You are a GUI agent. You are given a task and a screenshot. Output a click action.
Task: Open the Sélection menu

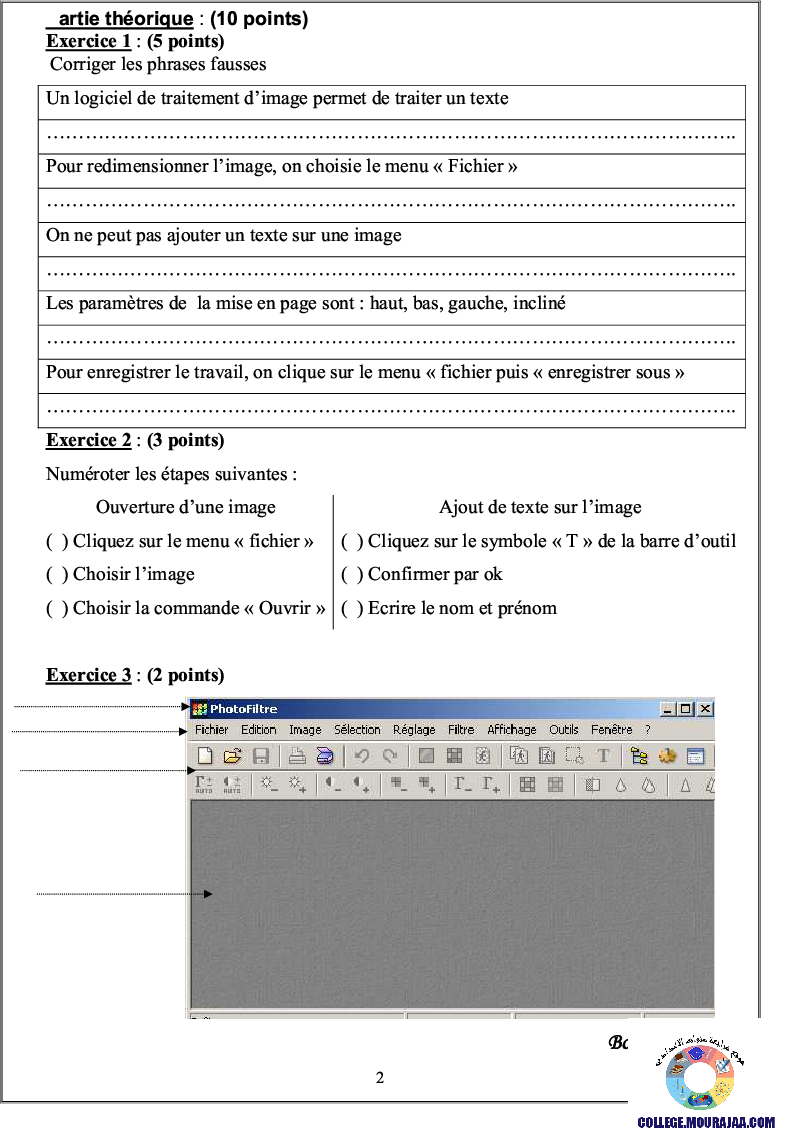pyautogui.click(x=357, y=730)
